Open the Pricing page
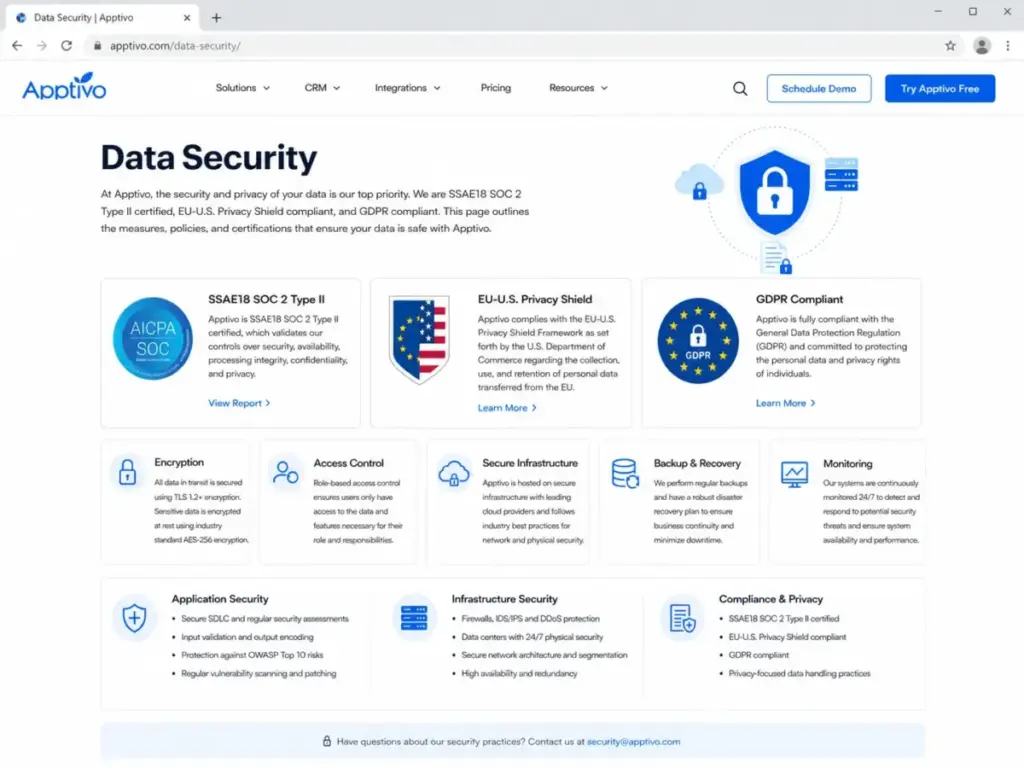Viewport: 1024px width, 768px height. [x=496, y=88]
